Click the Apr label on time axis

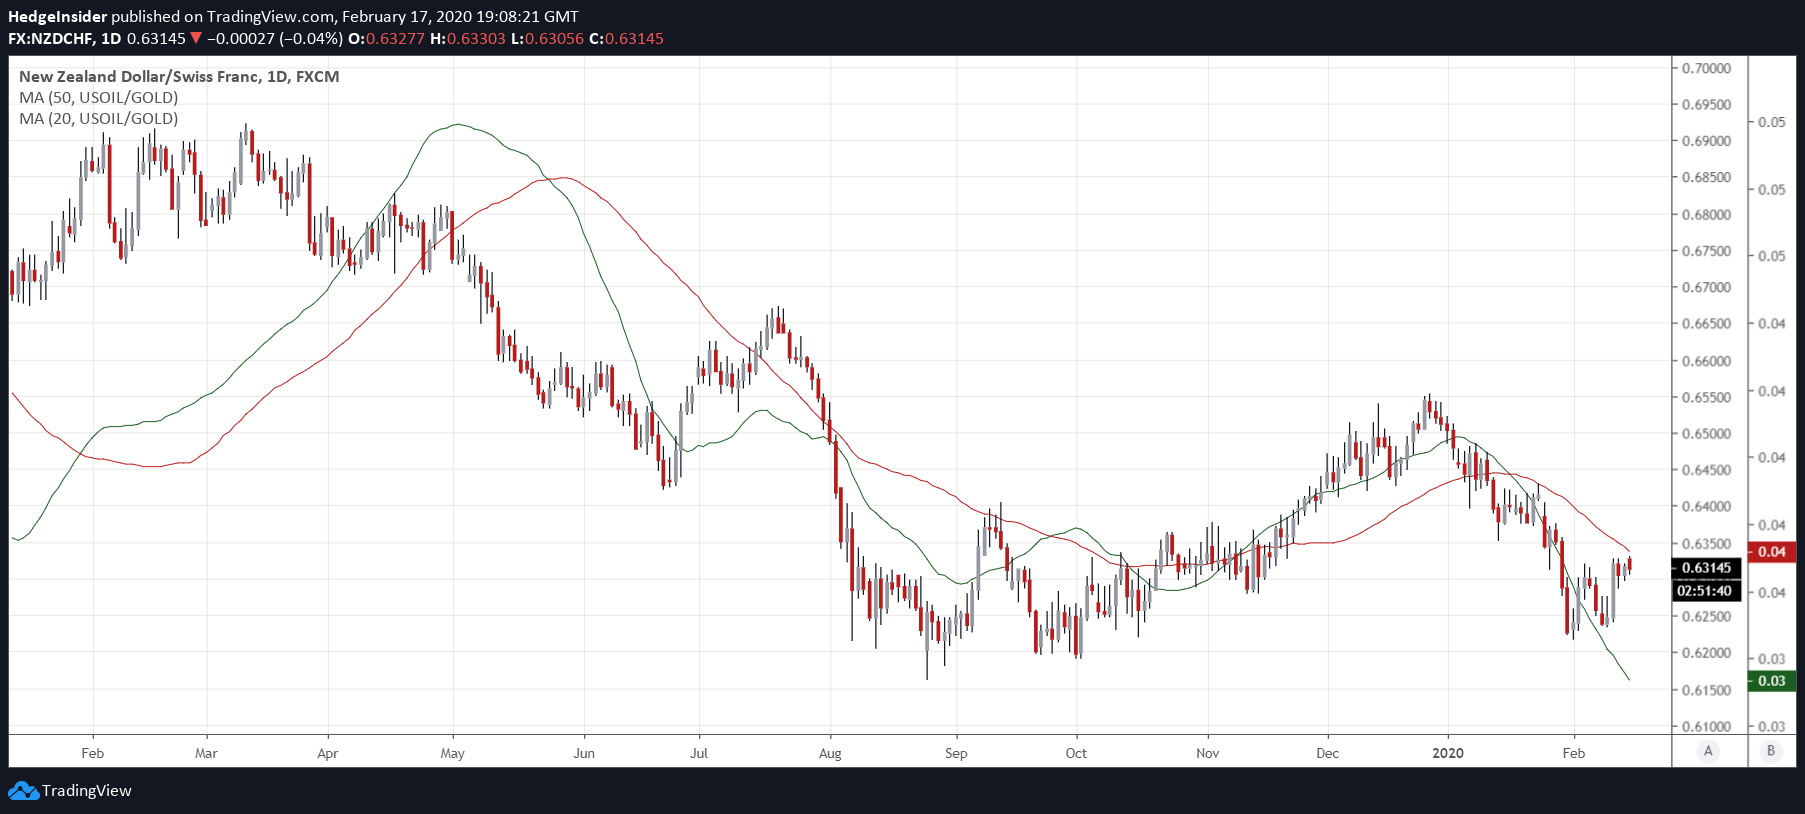(327, 753)
